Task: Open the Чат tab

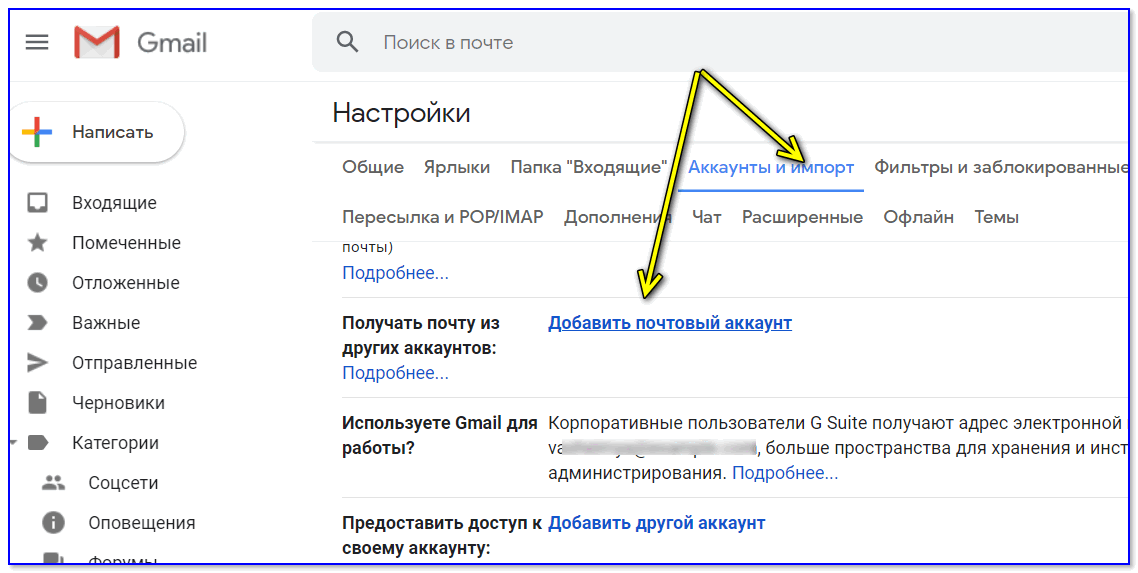Action: point(706,217)
